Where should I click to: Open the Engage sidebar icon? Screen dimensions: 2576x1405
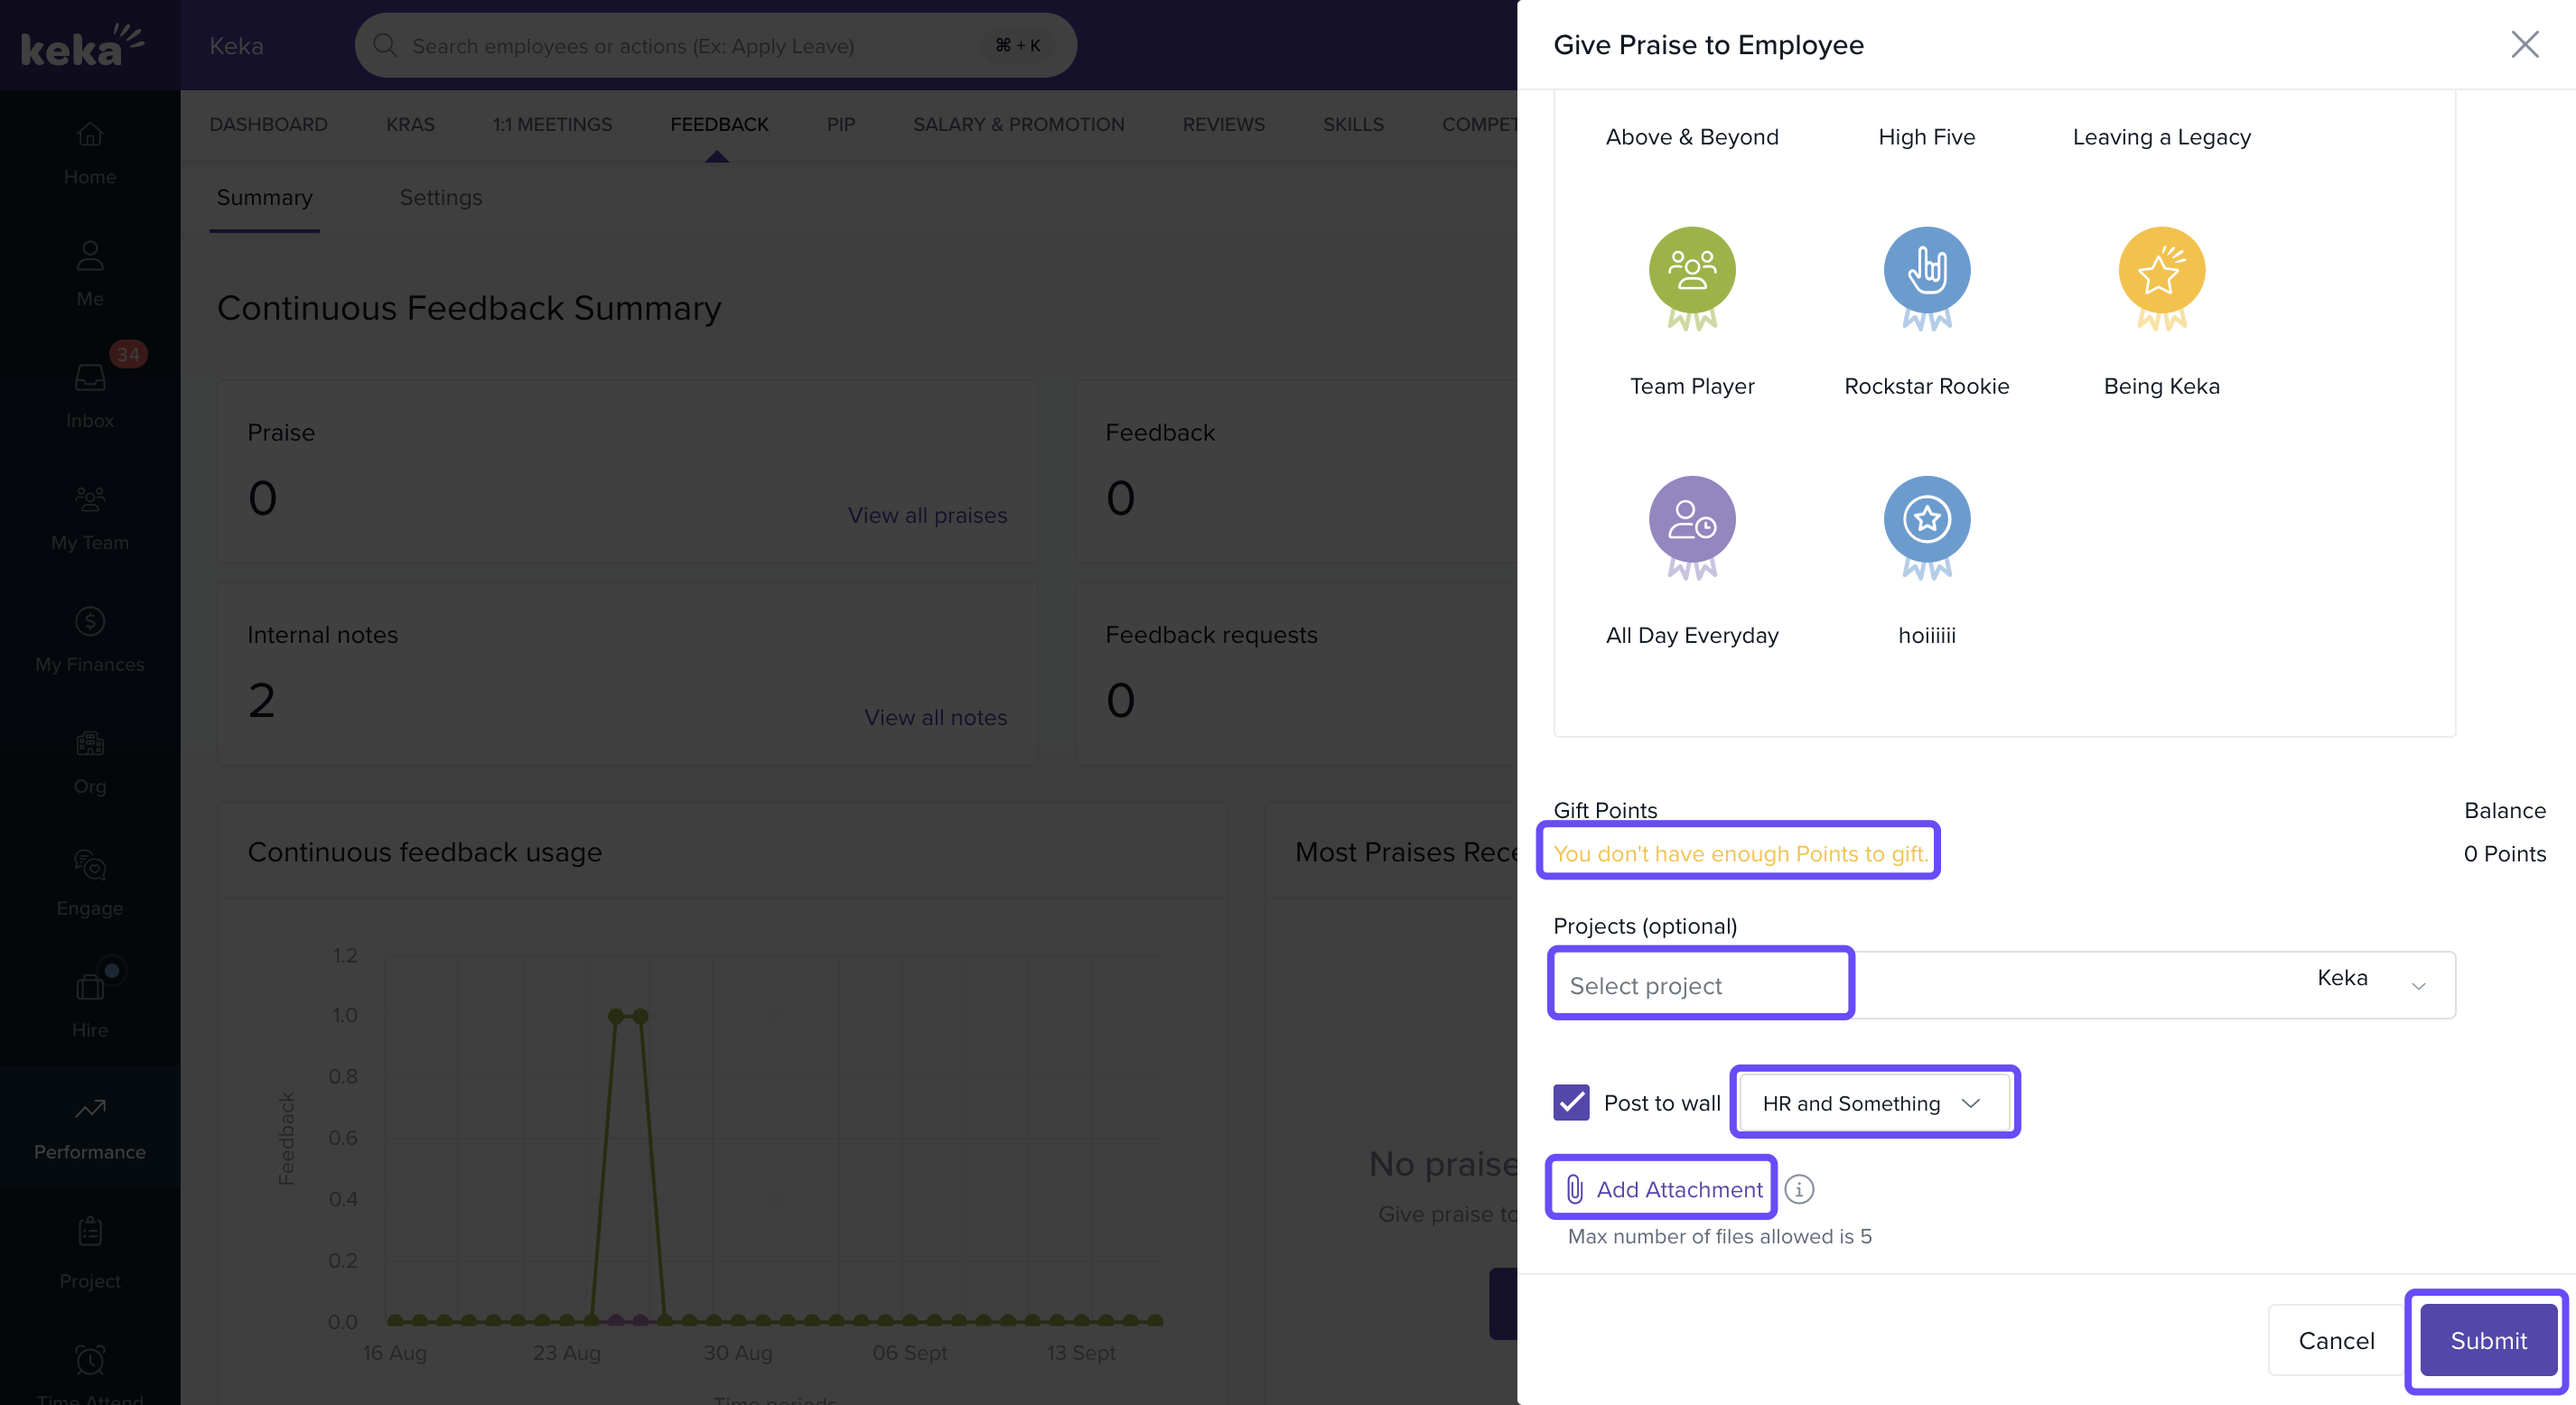90,883
